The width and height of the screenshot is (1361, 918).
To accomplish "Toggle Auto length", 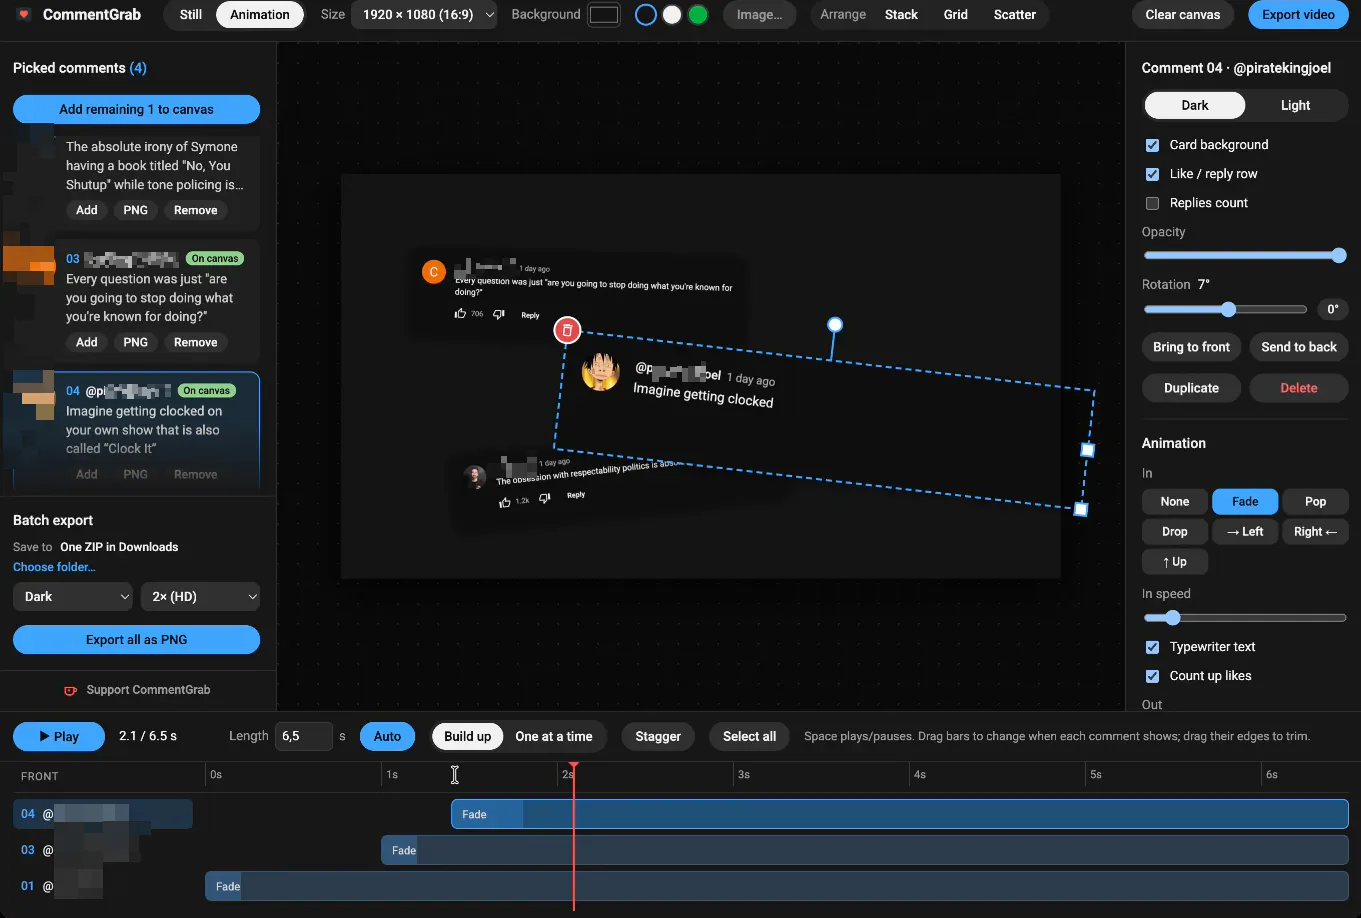I will pyautogui.click(x=387, y=736).
